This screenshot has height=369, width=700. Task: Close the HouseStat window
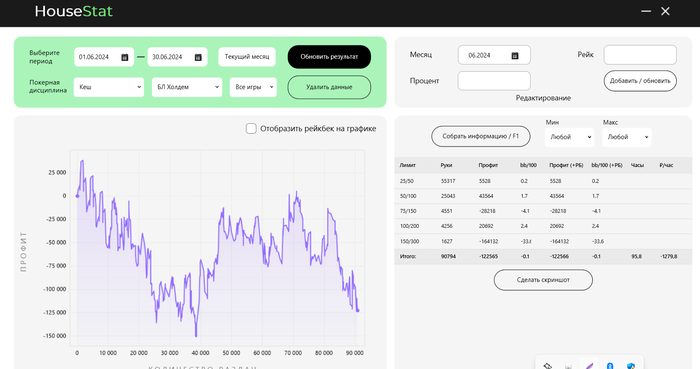click(665, 11)
